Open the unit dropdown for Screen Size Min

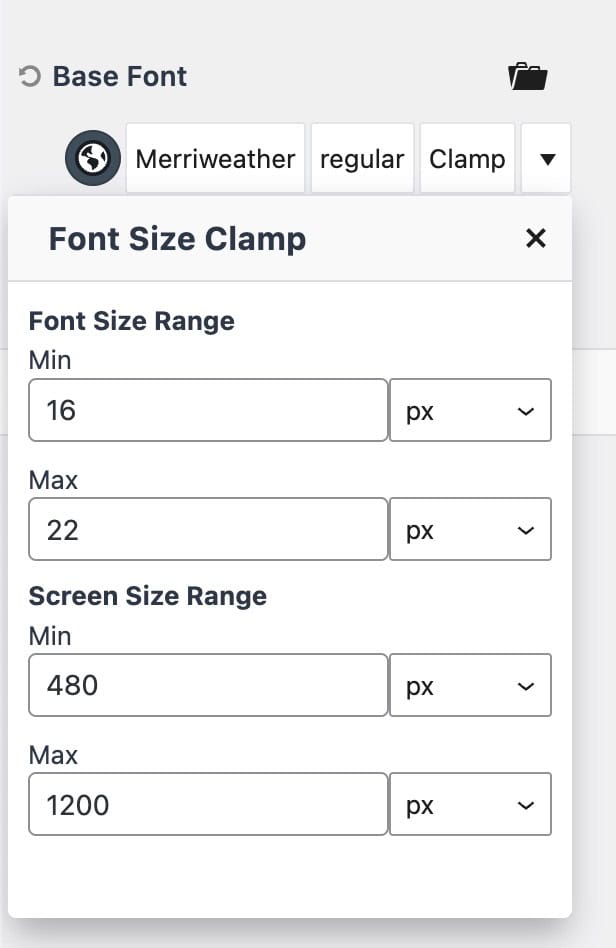[470, 685]
